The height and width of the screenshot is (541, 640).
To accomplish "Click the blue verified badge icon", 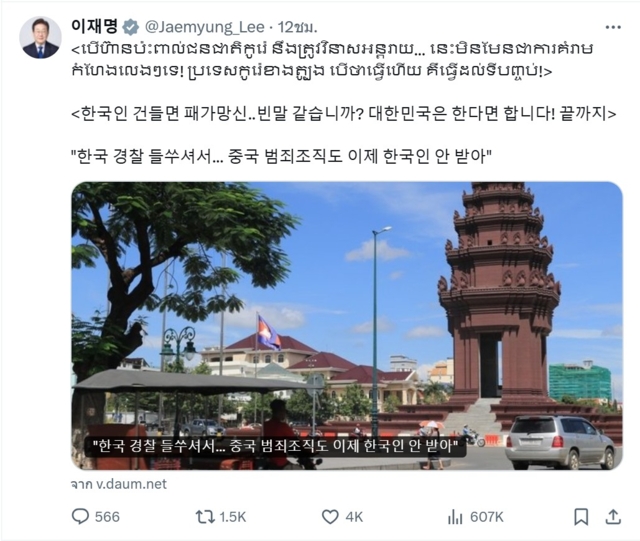I will point(131,27).
